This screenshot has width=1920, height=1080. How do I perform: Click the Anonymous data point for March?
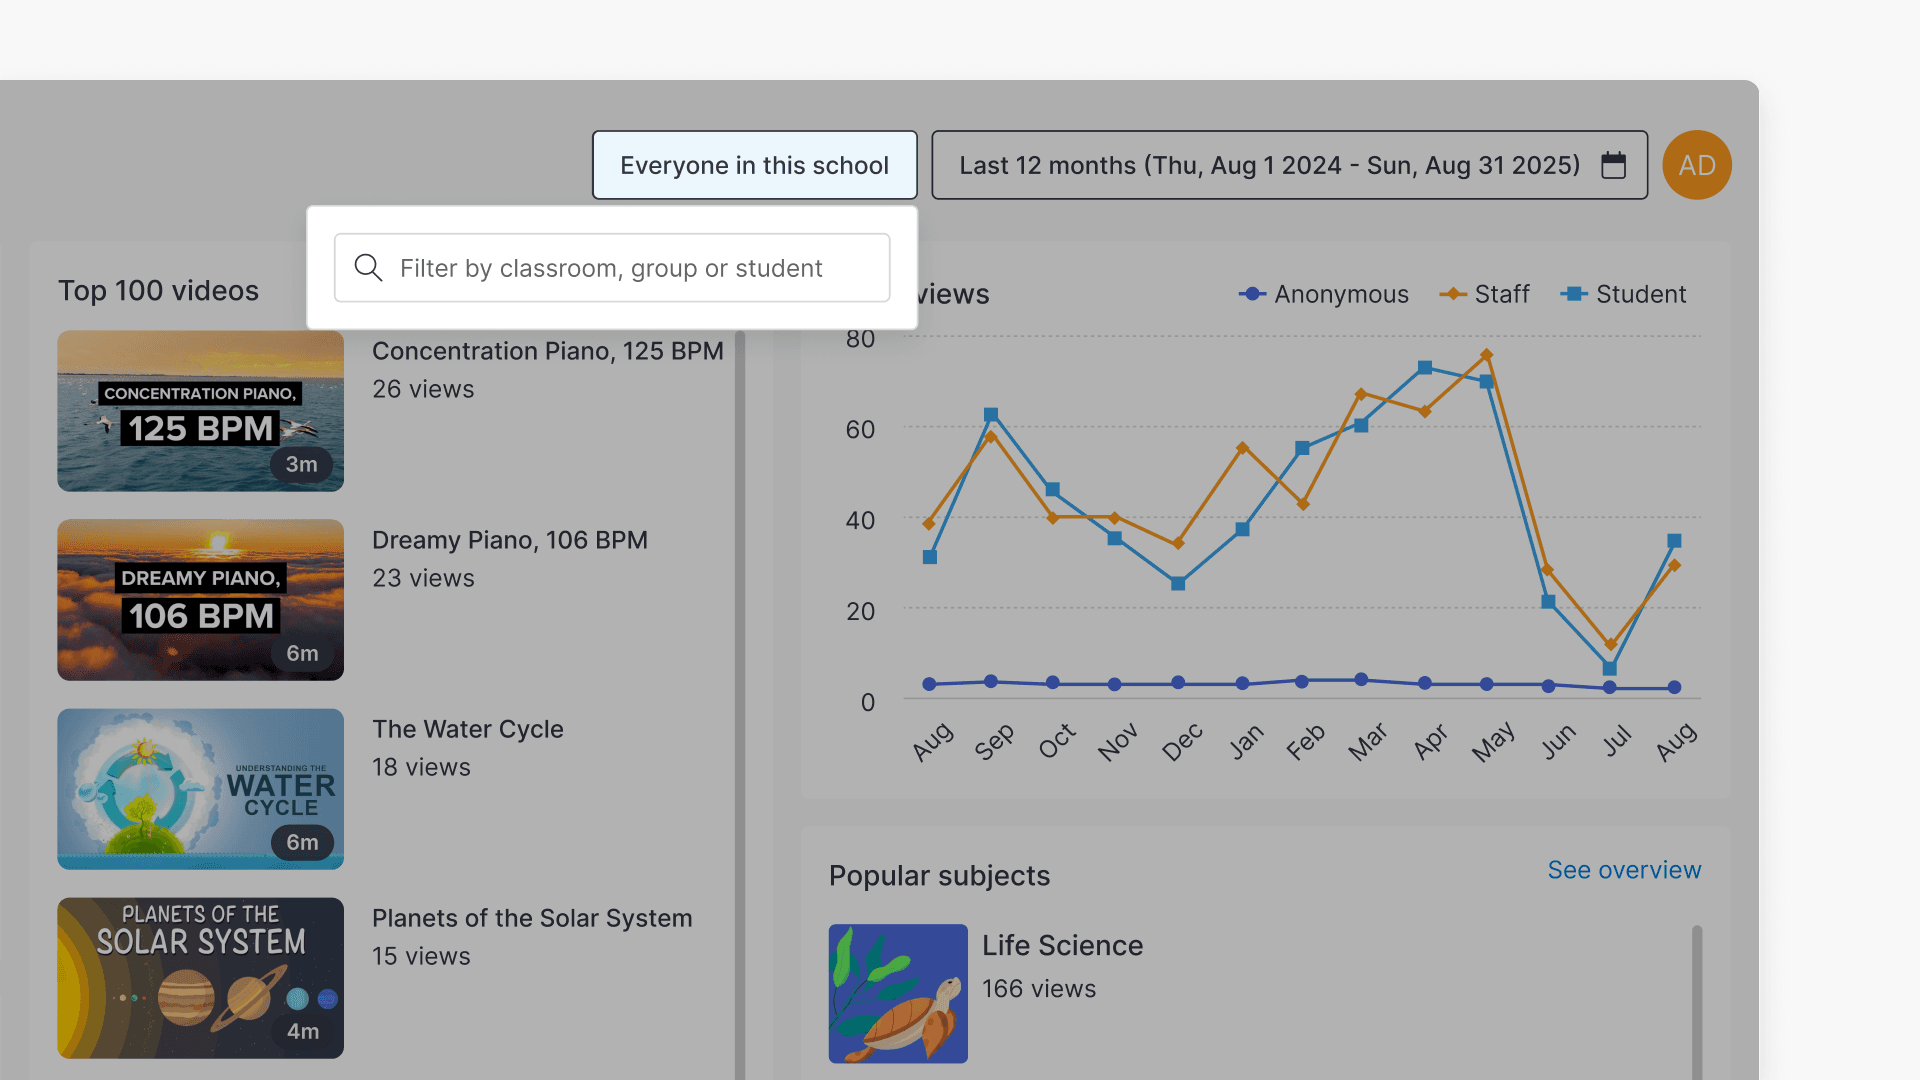click(x=1361, y=680)
